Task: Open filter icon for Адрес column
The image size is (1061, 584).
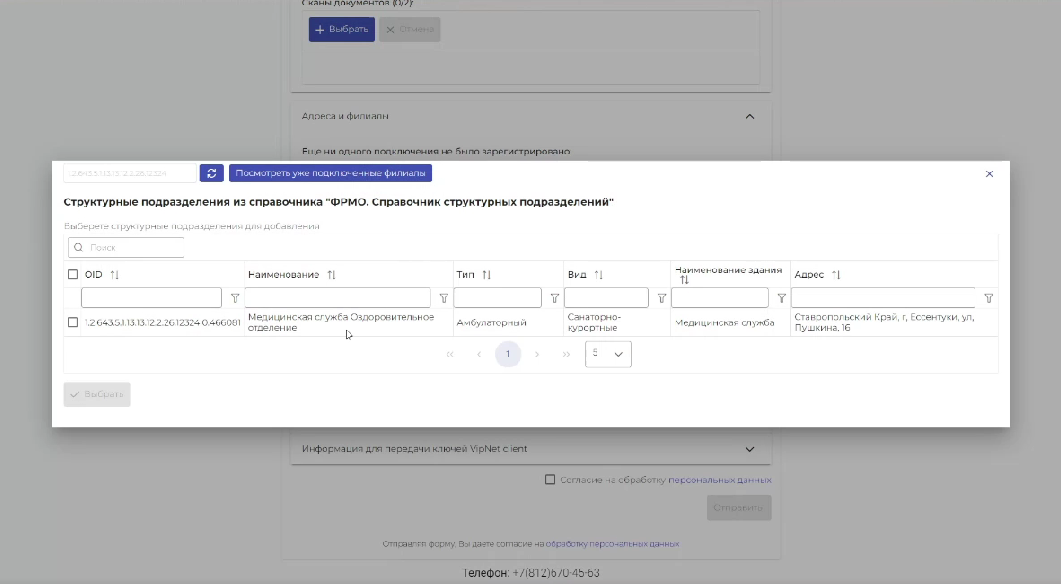Action: [988, 298]
